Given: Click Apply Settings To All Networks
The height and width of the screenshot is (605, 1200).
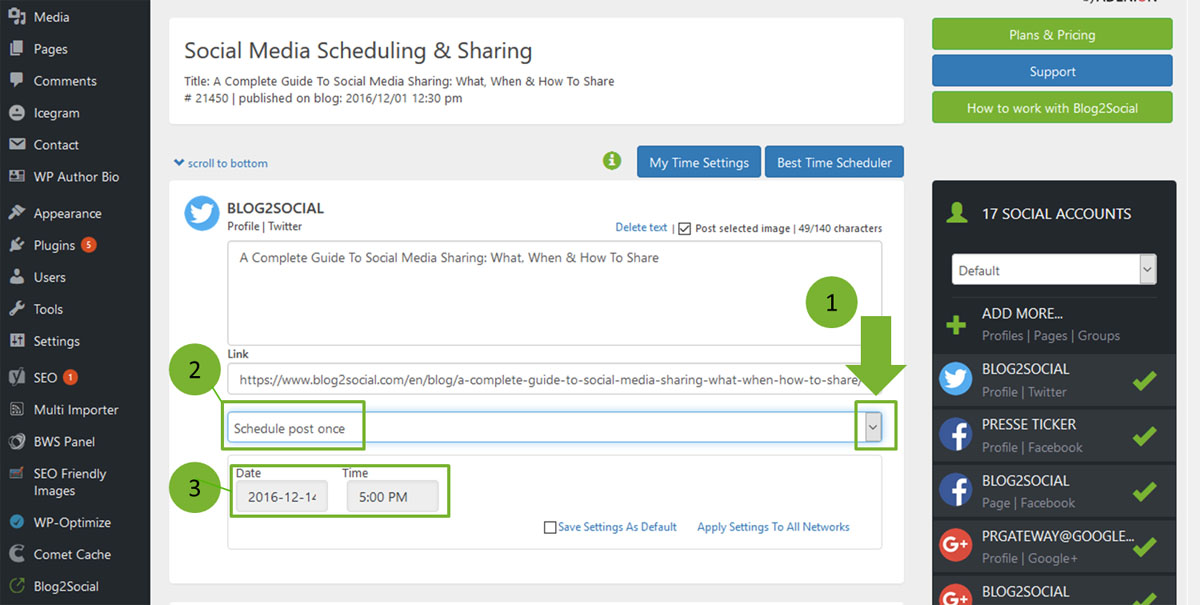Looking at the screenshot, I should (x=773, y=527).
